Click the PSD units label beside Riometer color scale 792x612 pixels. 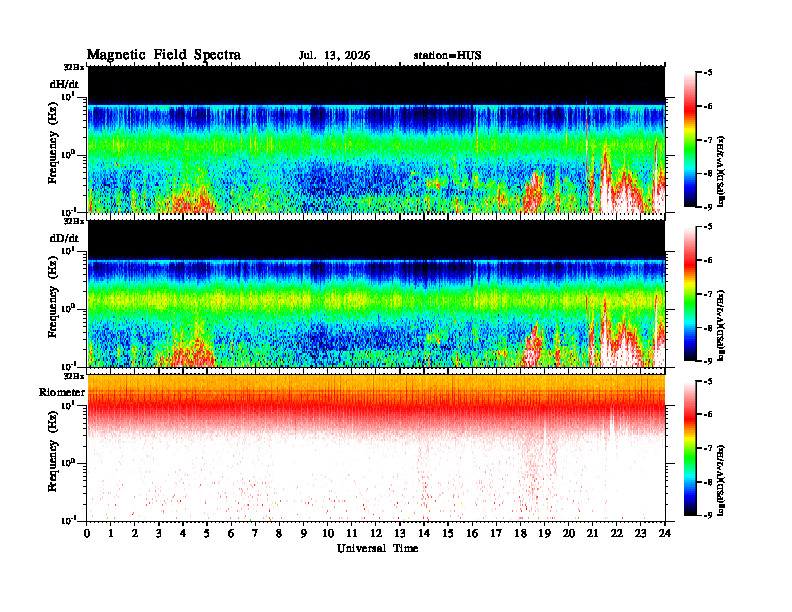pos(722,480)
